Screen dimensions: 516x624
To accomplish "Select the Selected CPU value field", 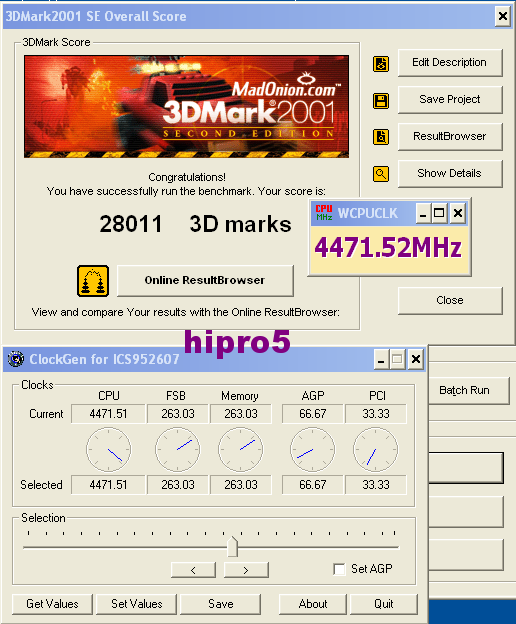I will [108, 485].
